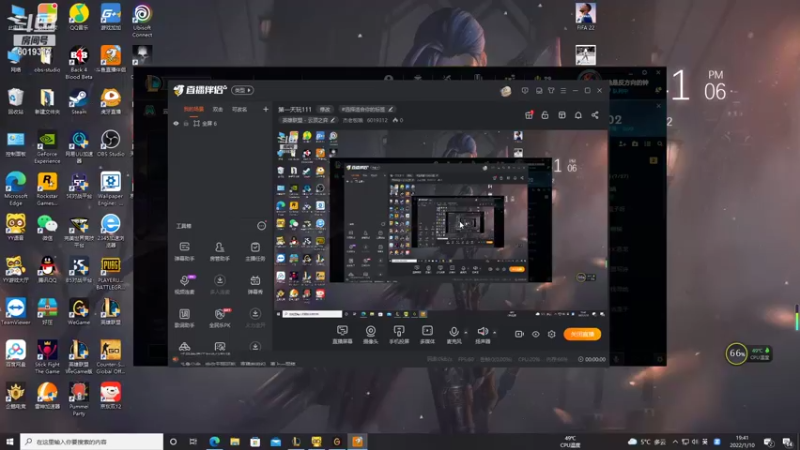Open the notification bell in stream toolbar
The image size is (800, 450).
[x=578, y=115]
